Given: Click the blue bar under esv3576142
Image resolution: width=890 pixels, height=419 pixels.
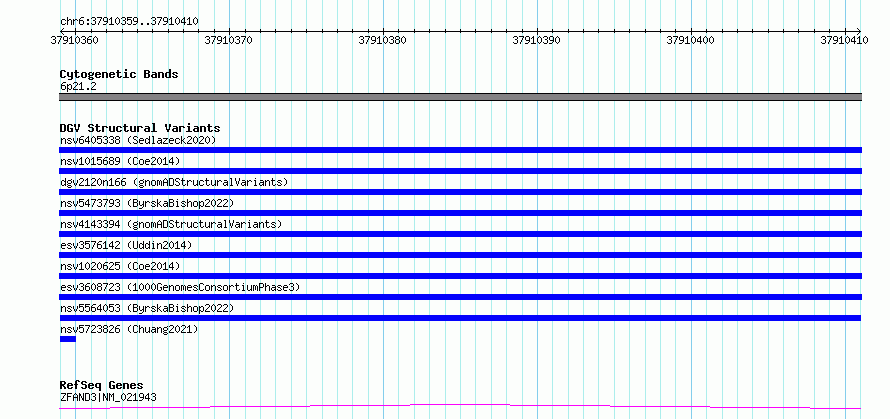Looking at the screenshot, I should click(460, 255).
